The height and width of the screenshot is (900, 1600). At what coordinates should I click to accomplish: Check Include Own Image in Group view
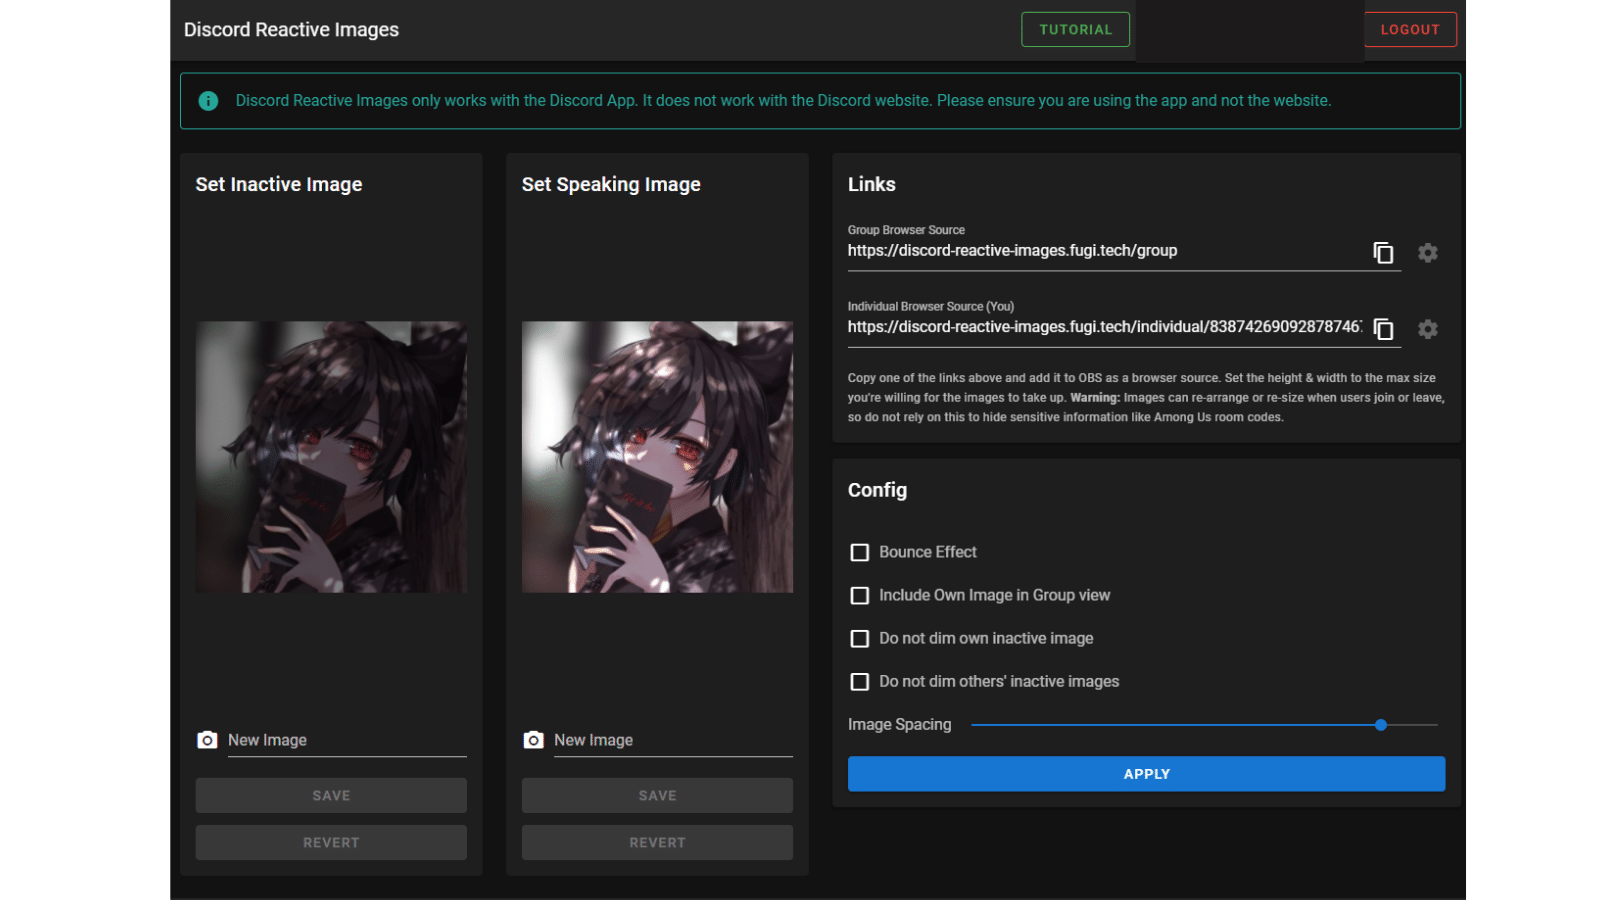click(860, 595)
